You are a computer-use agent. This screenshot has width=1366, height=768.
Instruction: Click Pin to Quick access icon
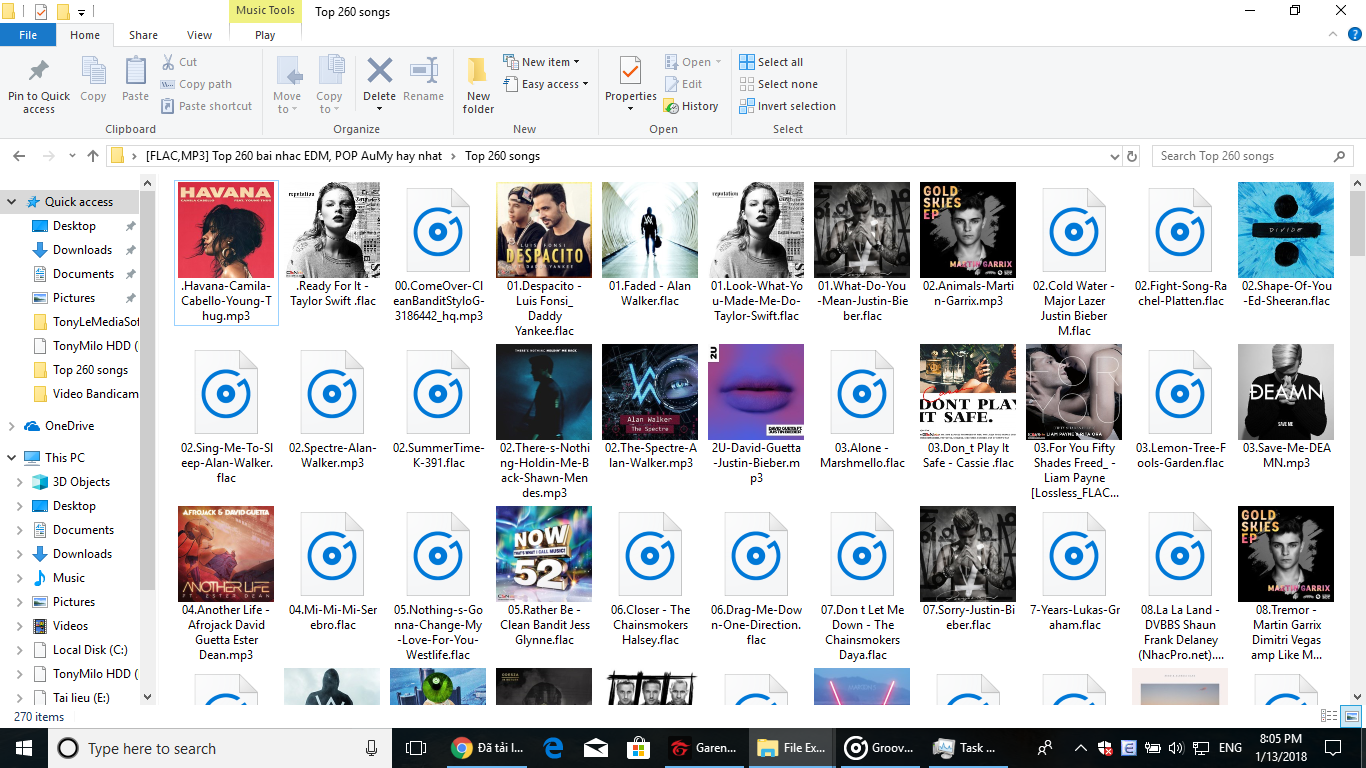39,85
